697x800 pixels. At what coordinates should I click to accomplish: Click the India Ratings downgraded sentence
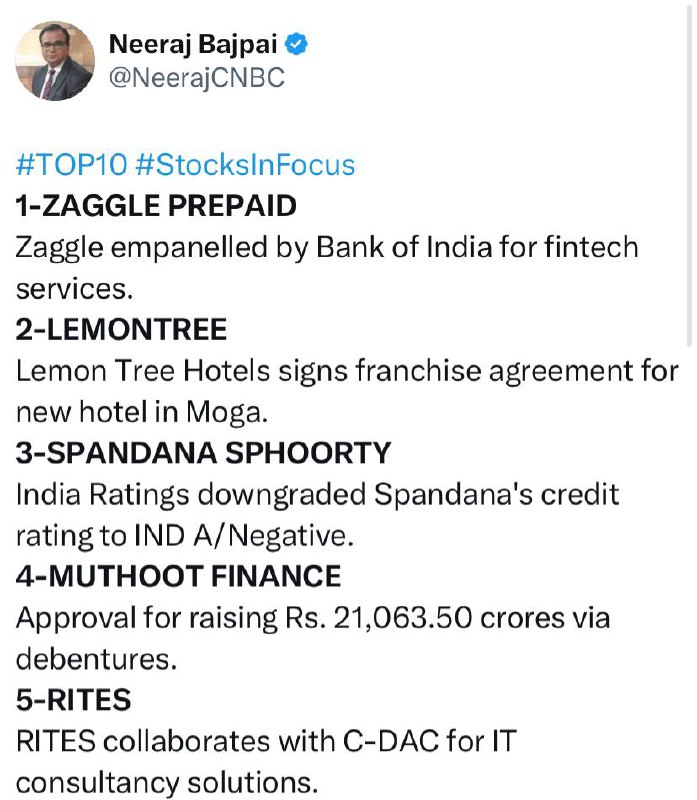pyautogui.click(x=317, y=515)
